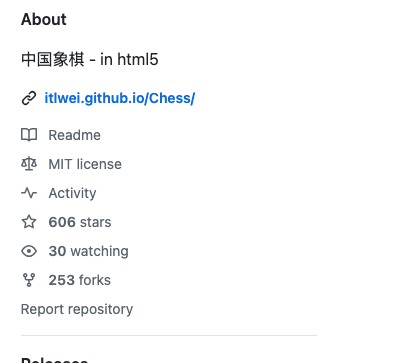Click the divider line below Report repository
409x363 pixels.
169,336
